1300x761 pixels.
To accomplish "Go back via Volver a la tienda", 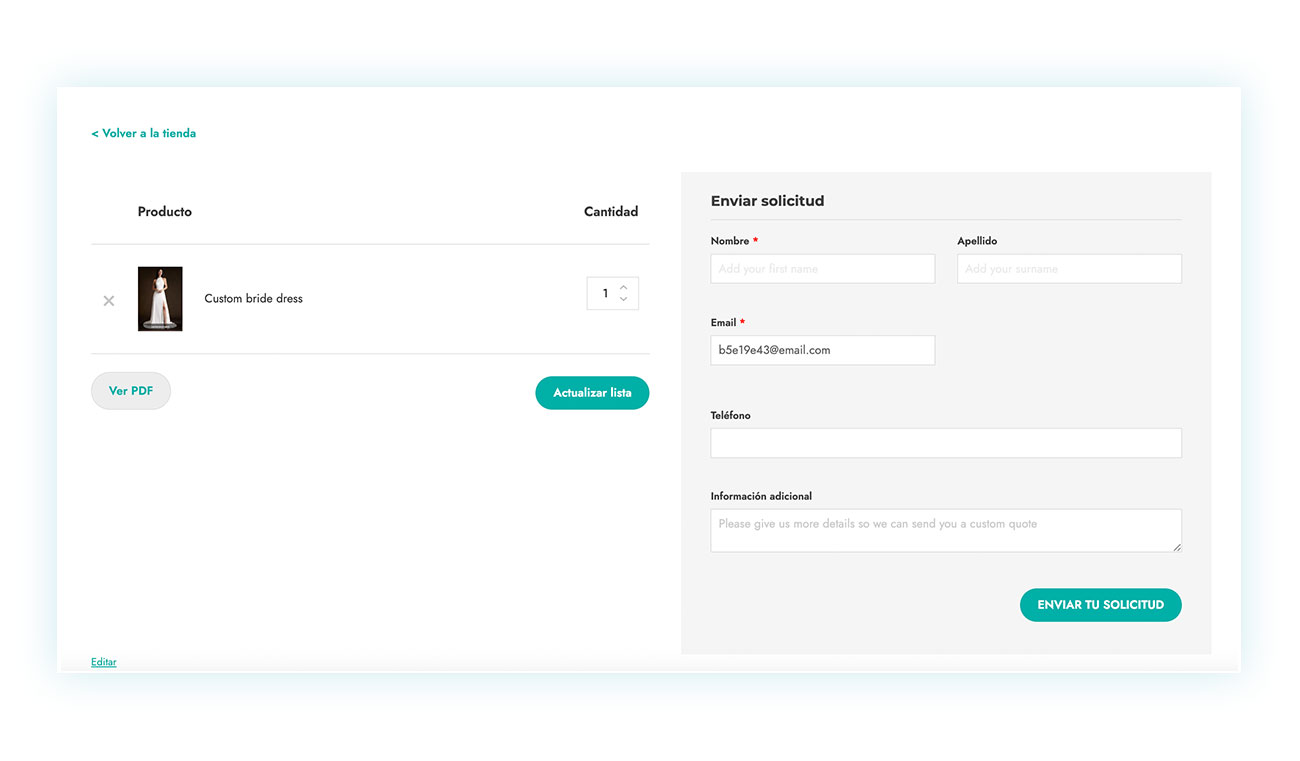I will [144, 133].
